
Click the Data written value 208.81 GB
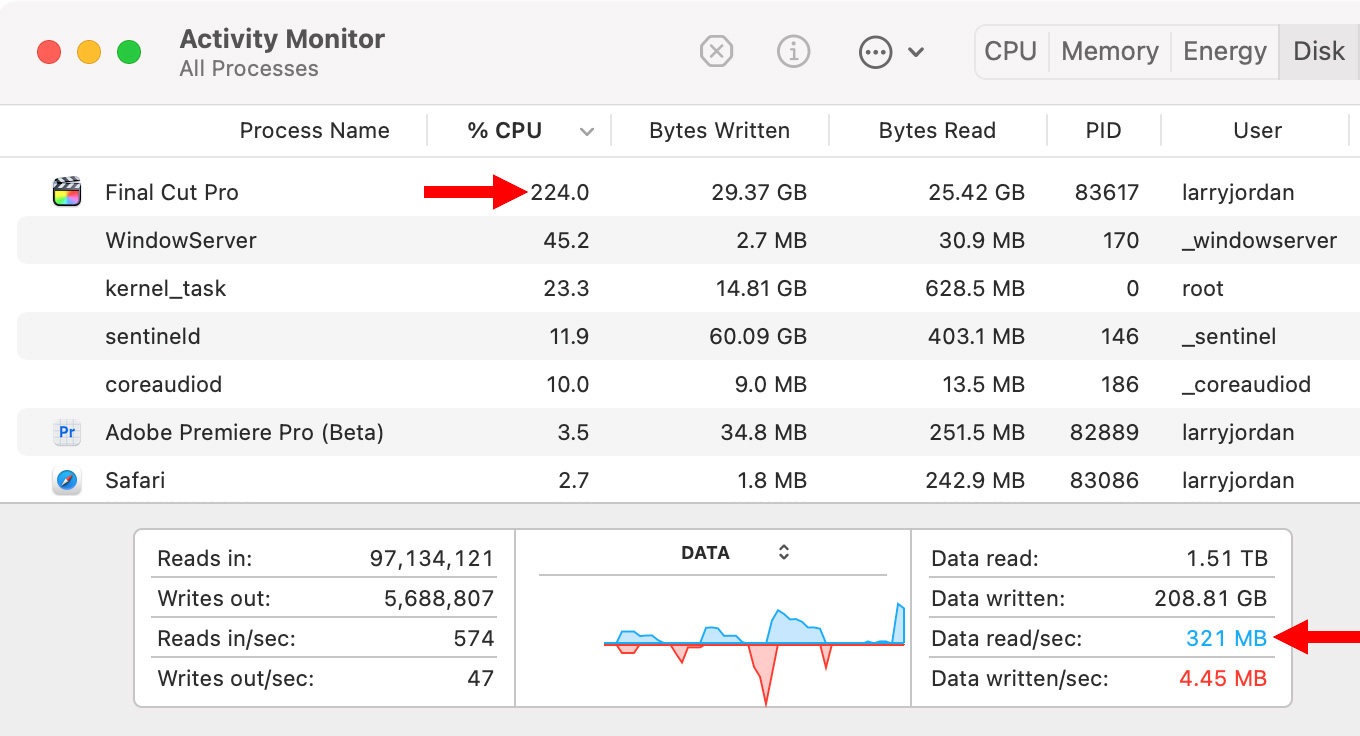point(1211,599)
